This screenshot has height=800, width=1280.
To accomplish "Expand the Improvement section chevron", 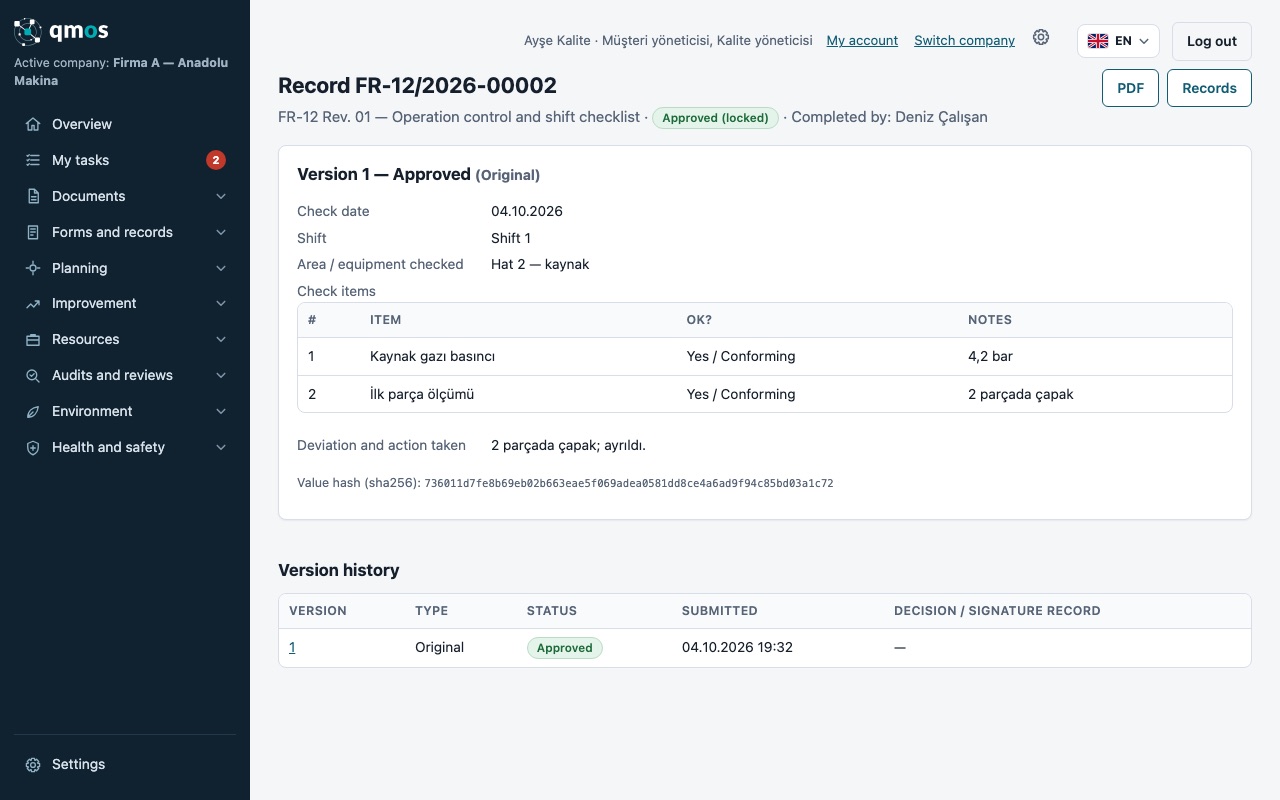I will 221,303.
